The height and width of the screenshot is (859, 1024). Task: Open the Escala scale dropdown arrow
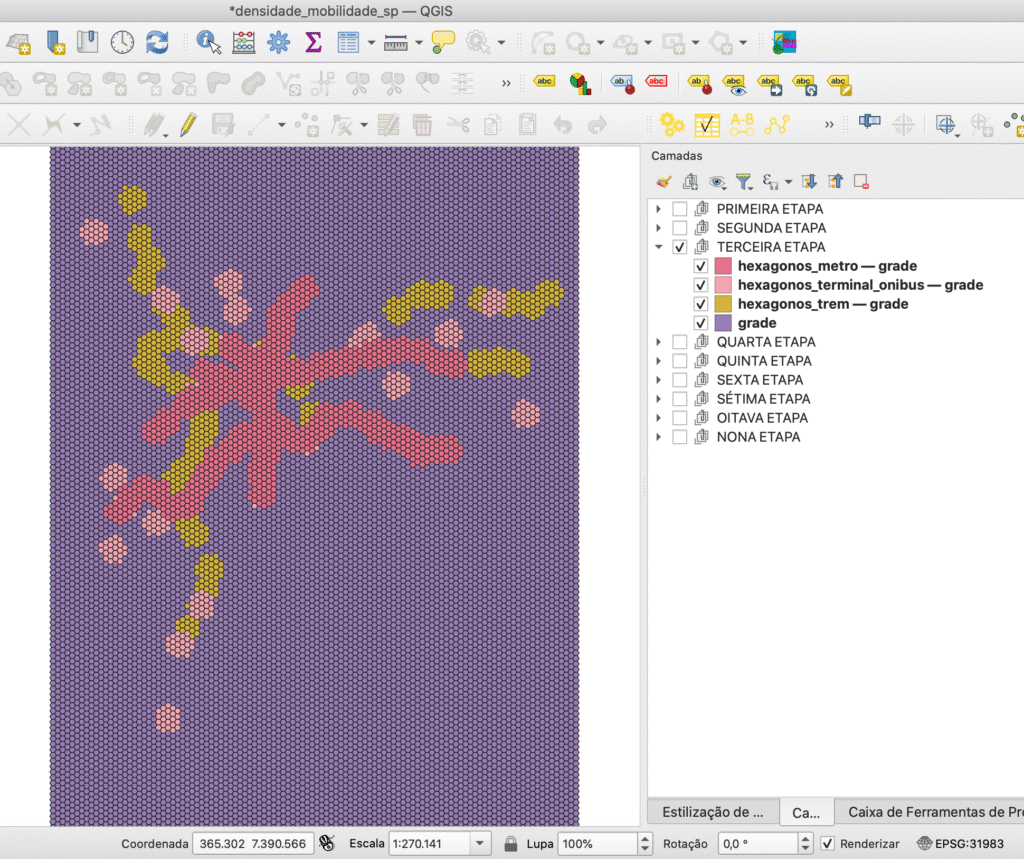click(480, 843)
